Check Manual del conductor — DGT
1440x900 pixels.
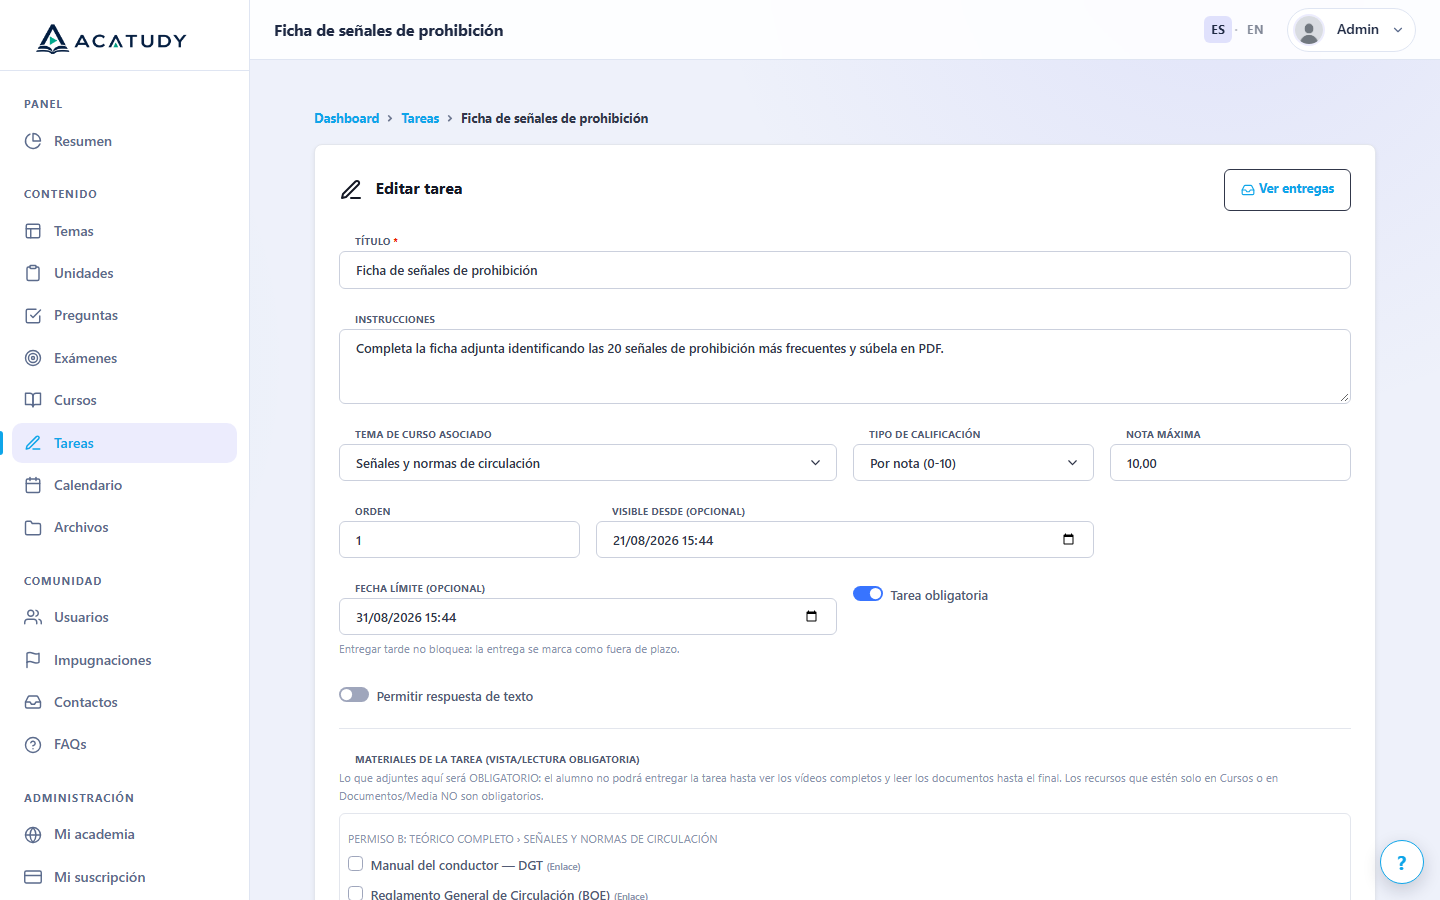coord(355,864)
